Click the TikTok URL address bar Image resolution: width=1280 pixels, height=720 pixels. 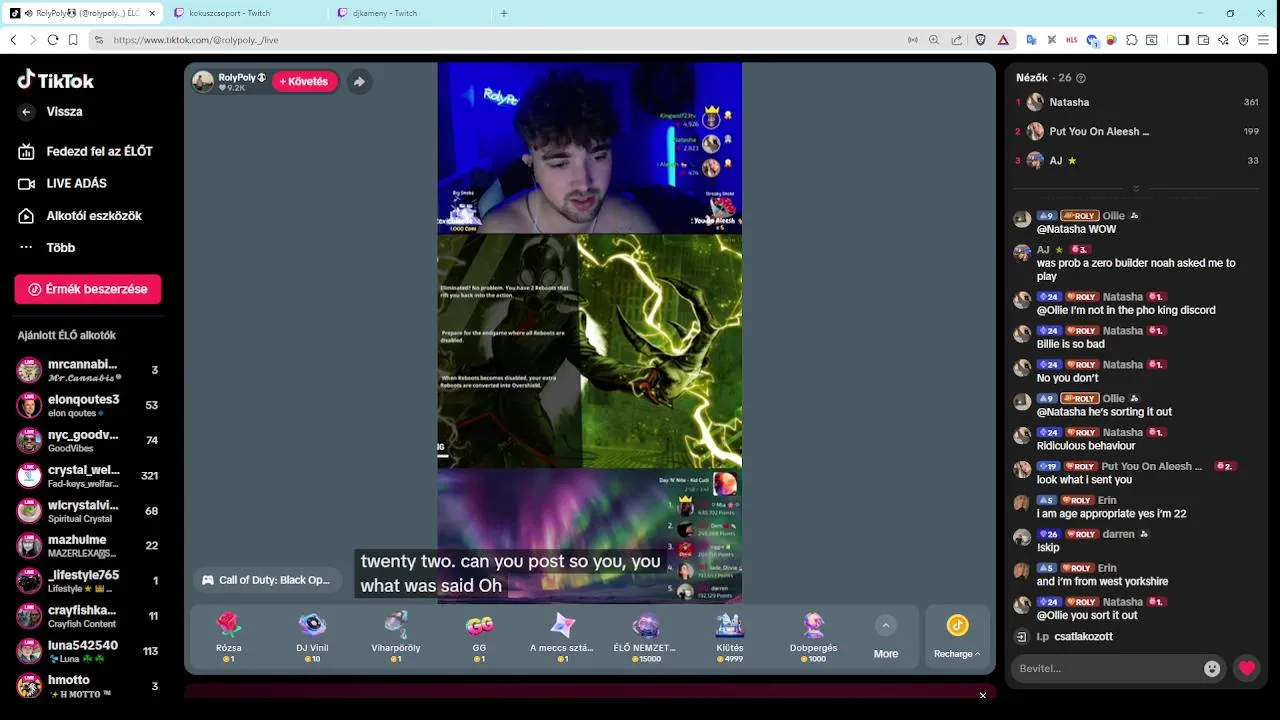pyautogui.click(x=500, y=40)
